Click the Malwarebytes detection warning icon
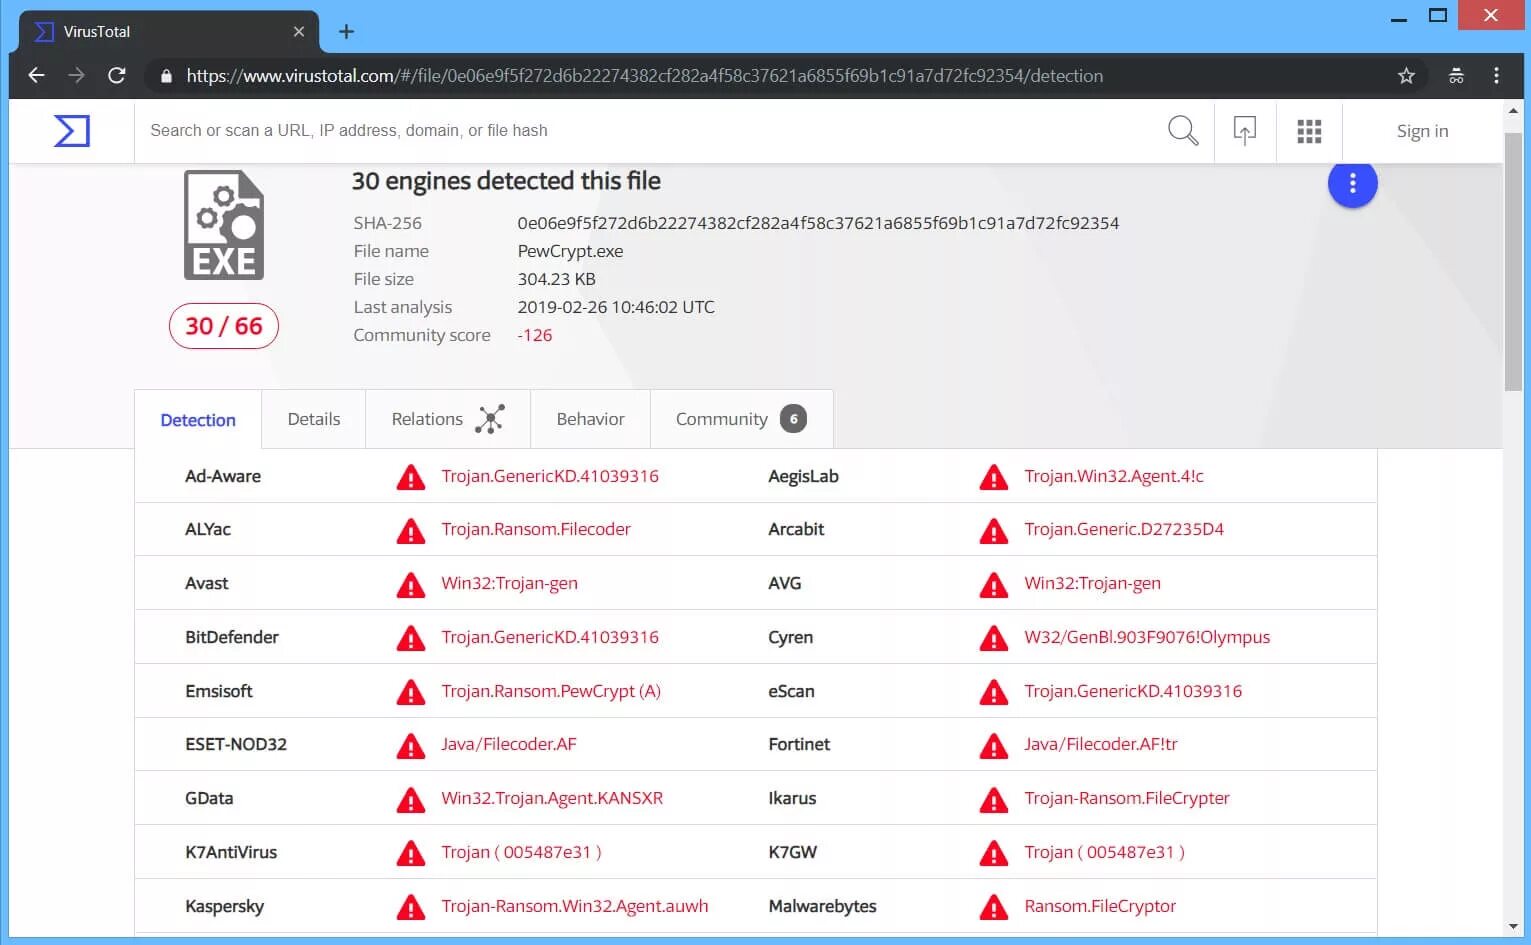Image resolution: width=1531 pixels, height=945 pixels. [x=993, y=907]
